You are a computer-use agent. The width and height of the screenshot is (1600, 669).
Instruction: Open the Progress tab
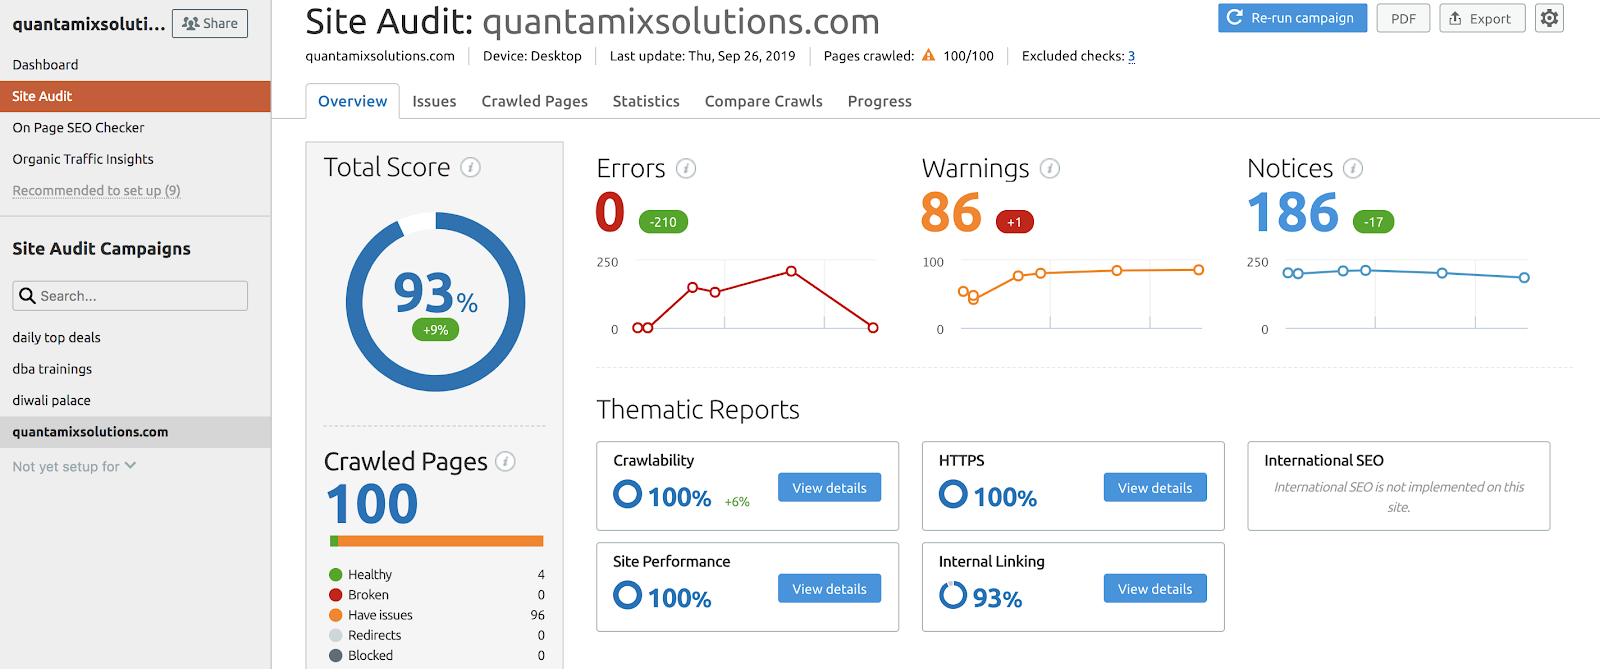coord(880,101)
